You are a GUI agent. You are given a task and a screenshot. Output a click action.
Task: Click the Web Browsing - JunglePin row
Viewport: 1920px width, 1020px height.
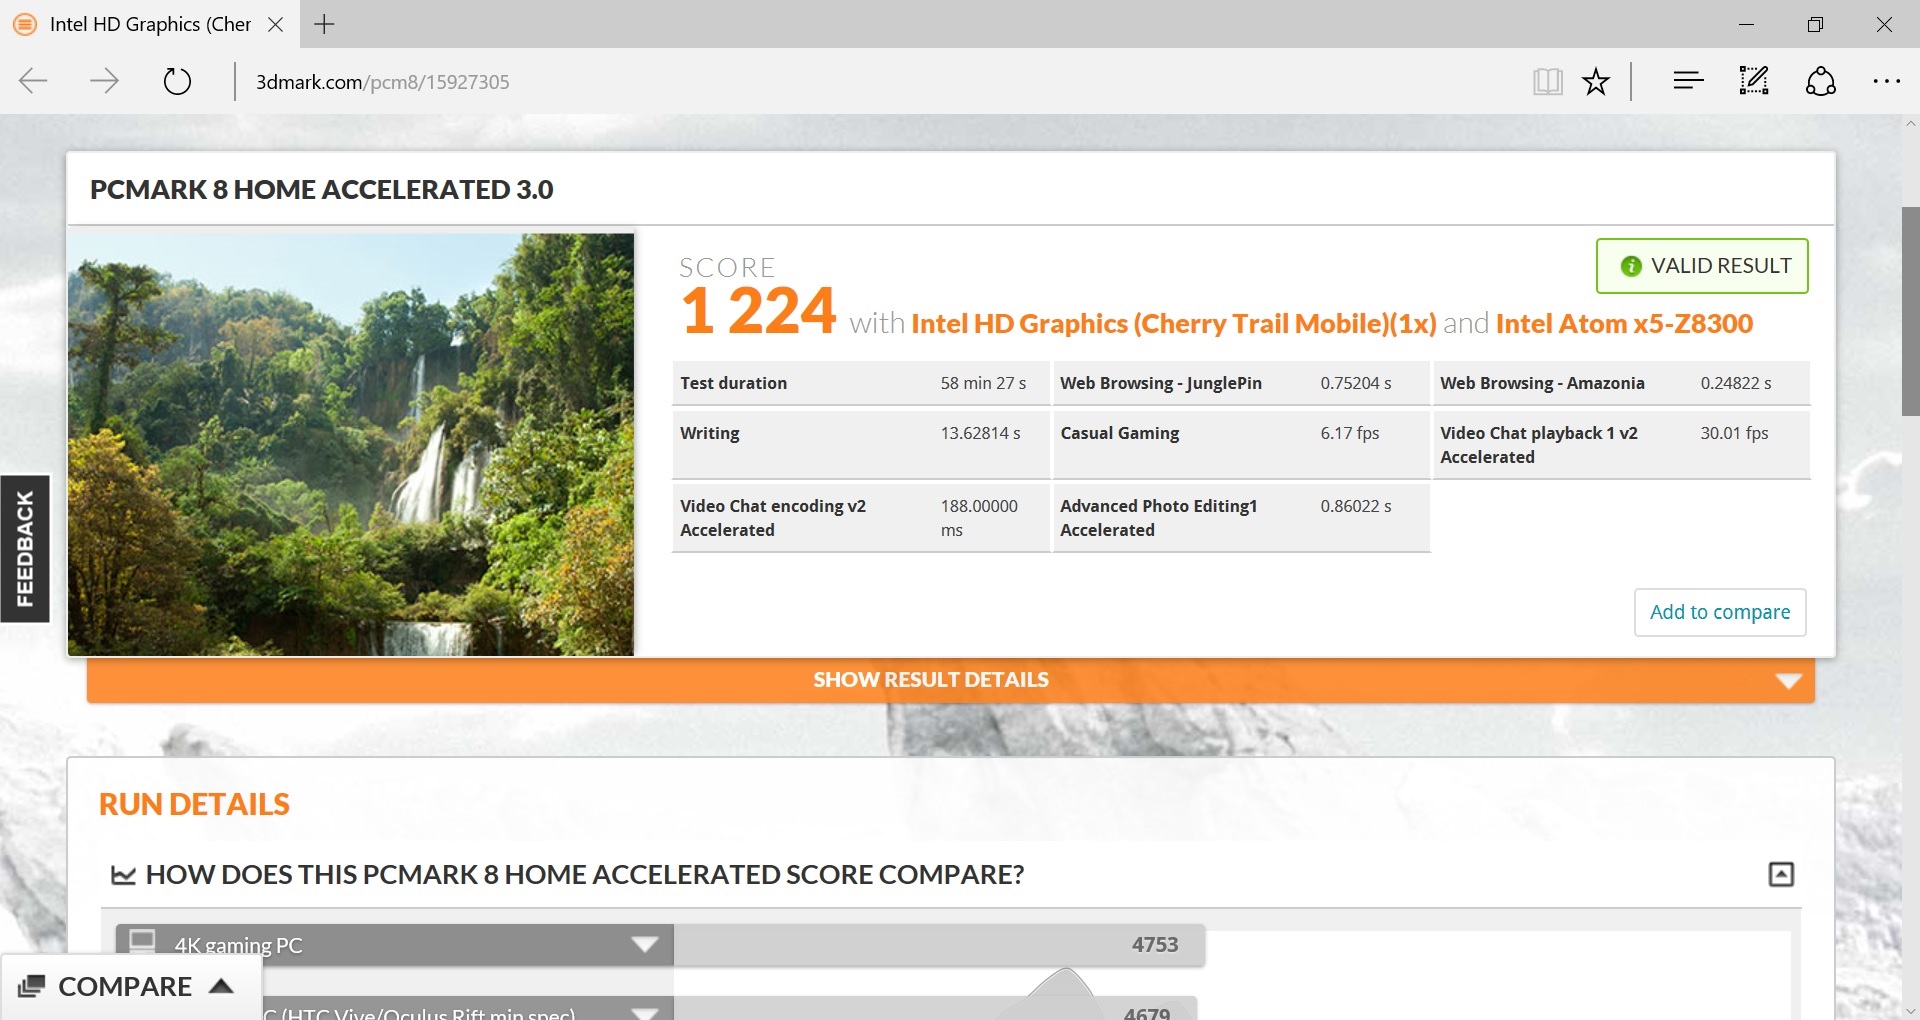coord(1241,383)
